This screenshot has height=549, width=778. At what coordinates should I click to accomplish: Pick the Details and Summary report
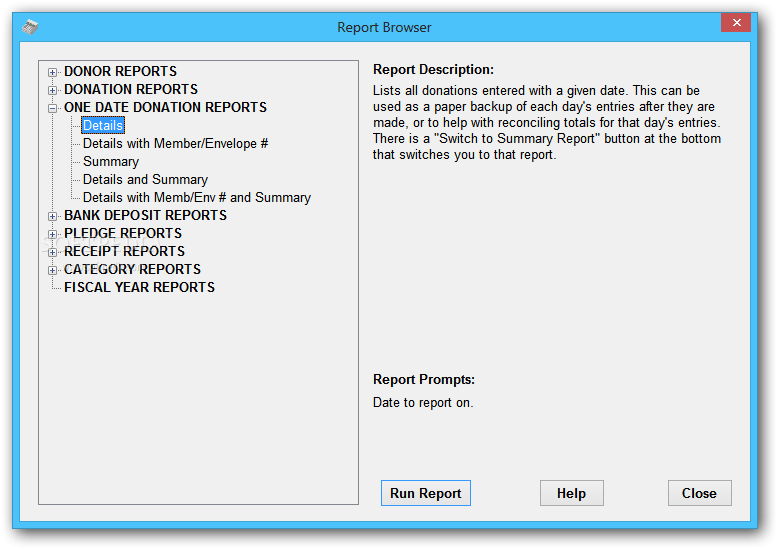point(145,179)
